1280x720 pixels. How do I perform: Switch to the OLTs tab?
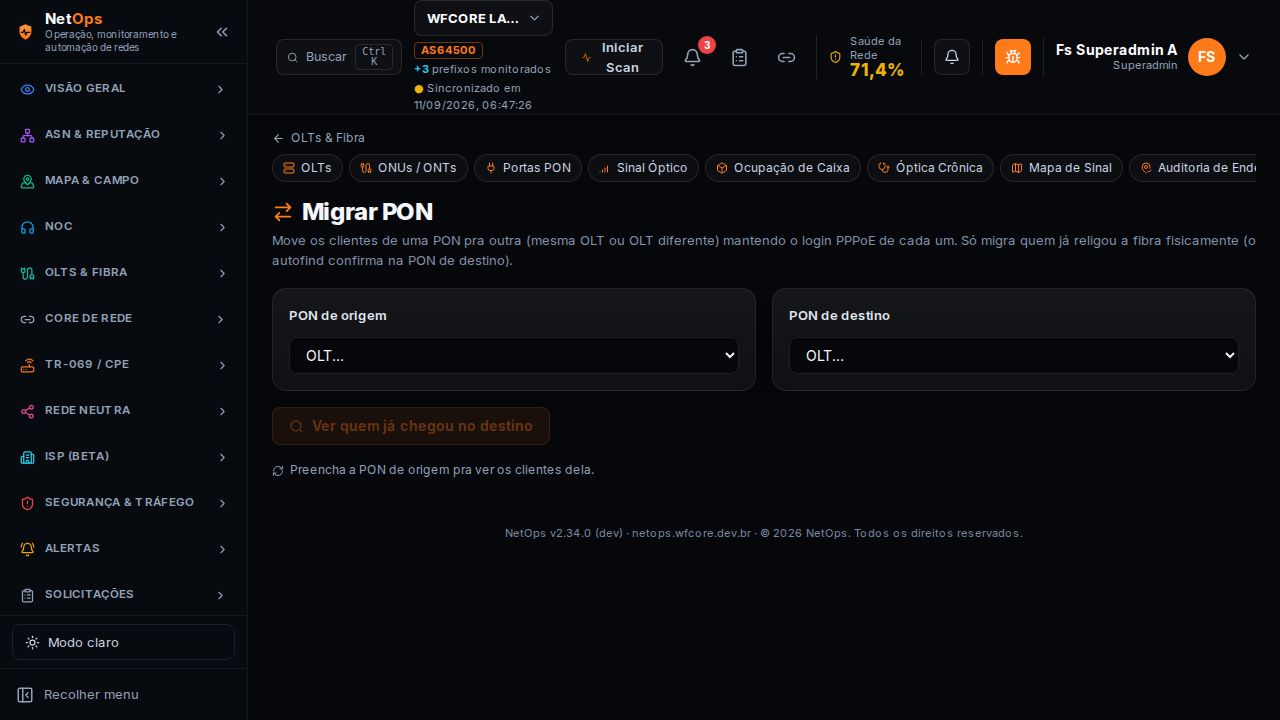coord(307,168)
